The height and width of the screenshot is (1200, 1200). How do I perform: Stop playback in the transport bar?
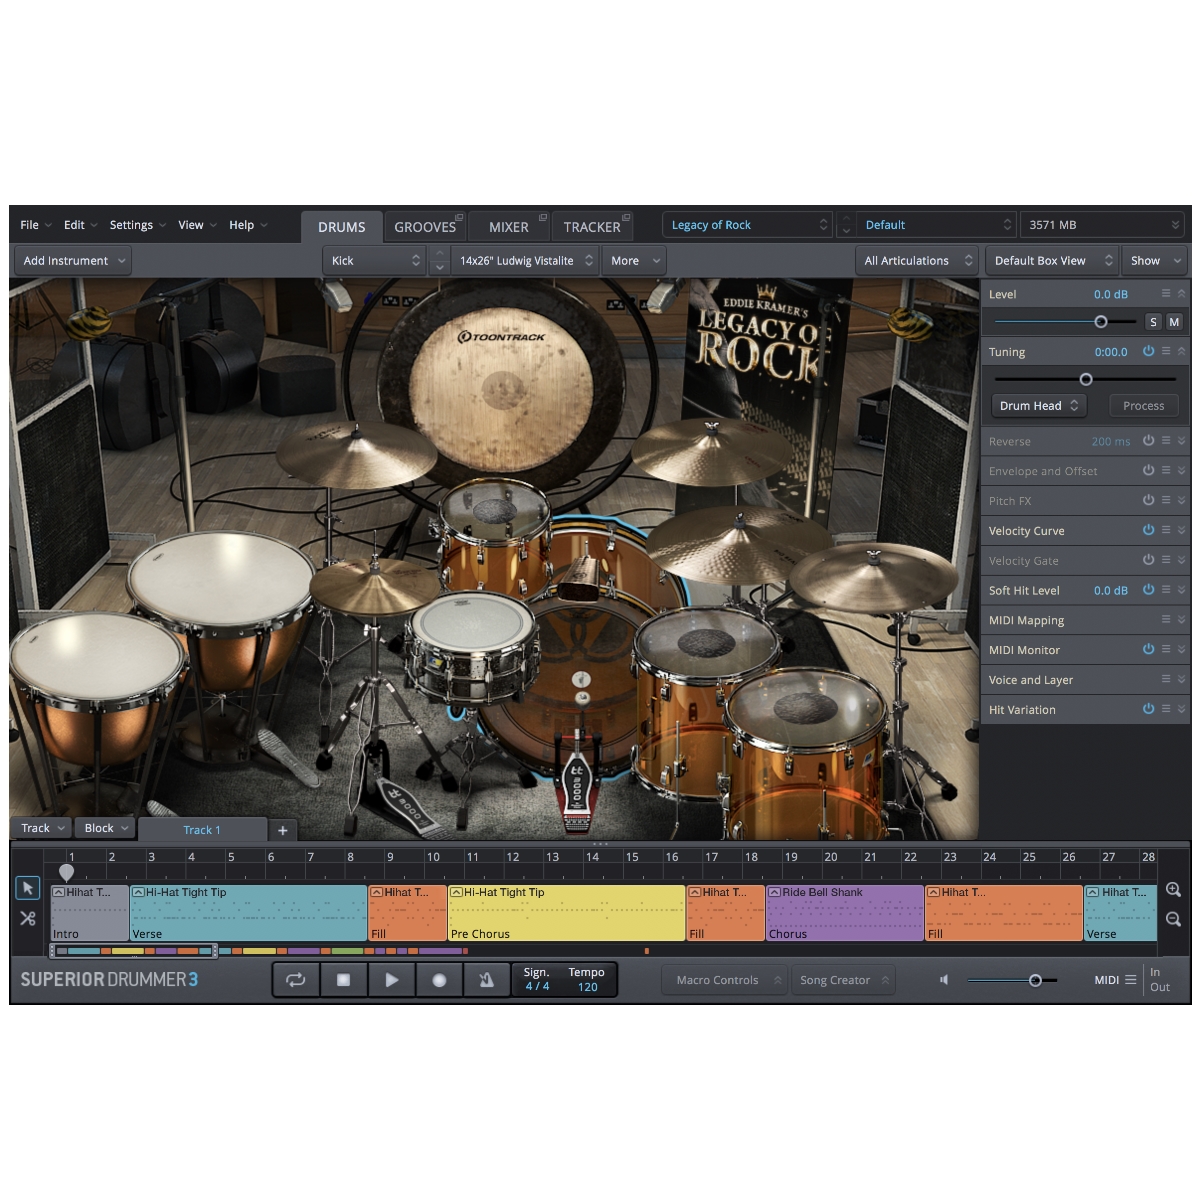344,980
